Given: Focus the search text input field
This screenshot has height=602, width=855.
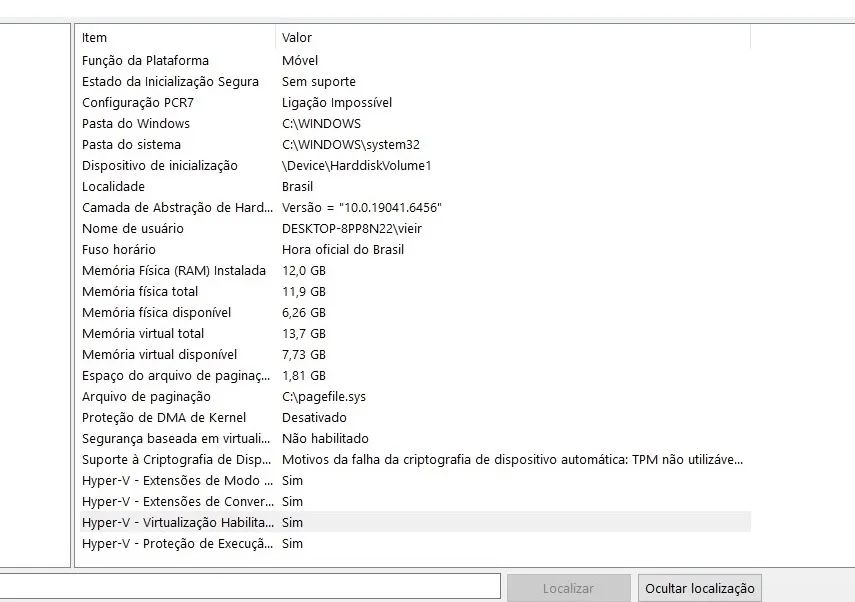Looking at the screenshot, I should 249,586.
